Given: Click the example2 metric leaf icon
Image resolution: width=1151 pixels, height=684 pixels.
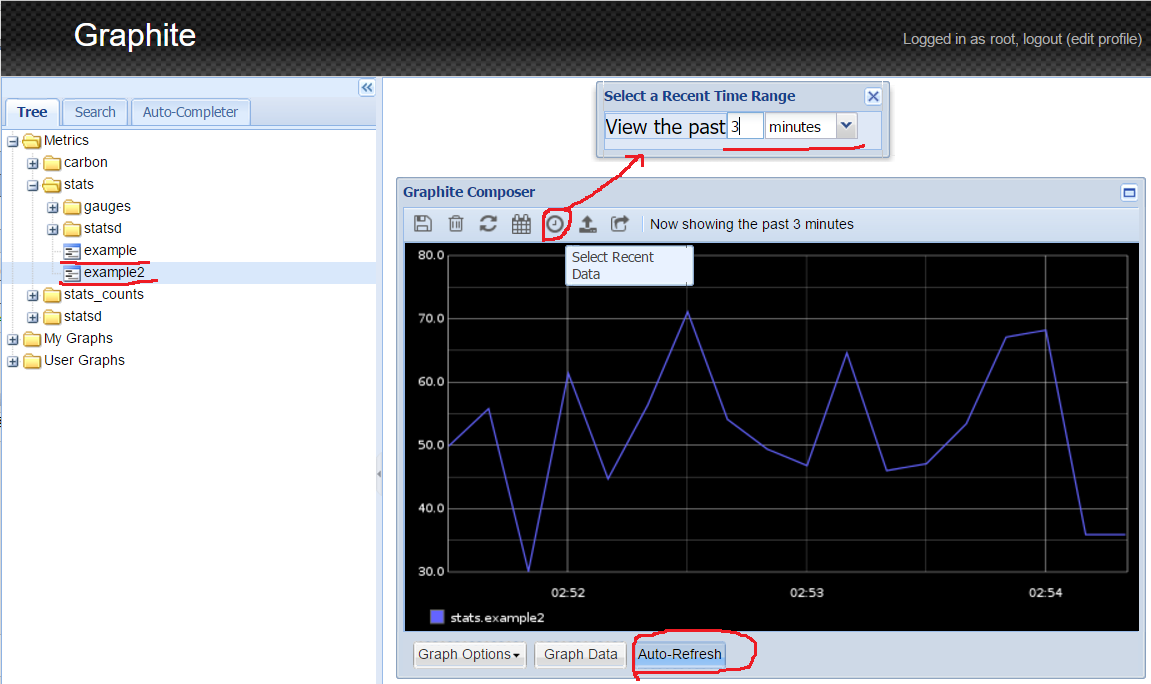Looking at the screenshot, I should pos(71,273).
